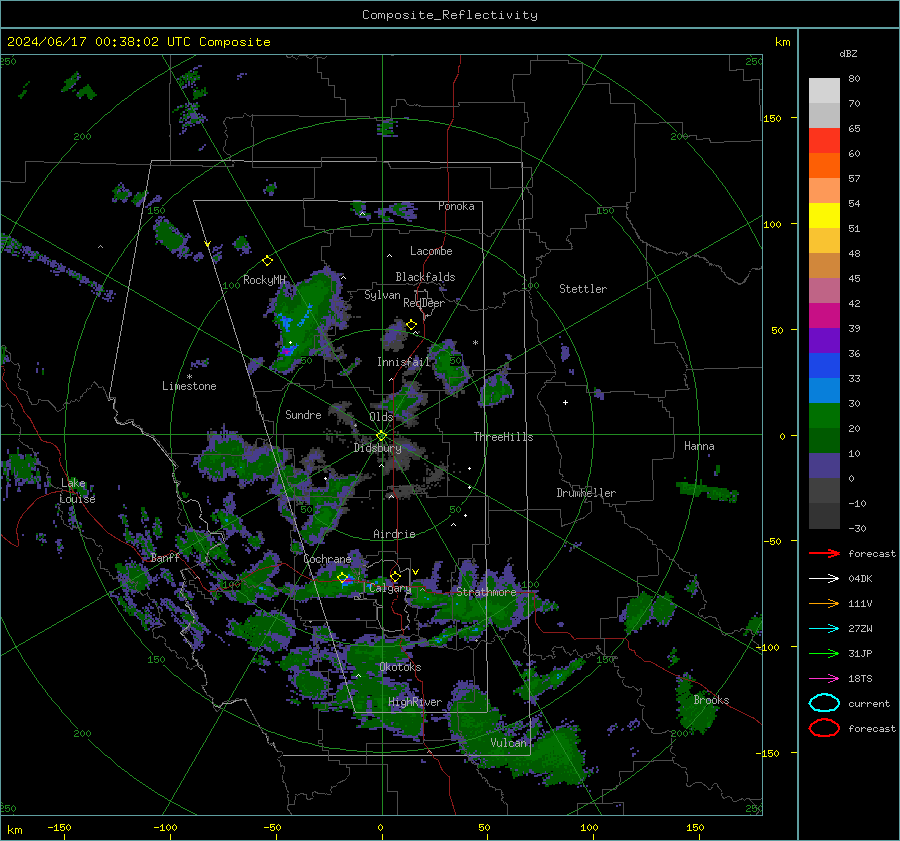Click the Lacombe city label
The image size is (900, 841).
click(431, 251)
